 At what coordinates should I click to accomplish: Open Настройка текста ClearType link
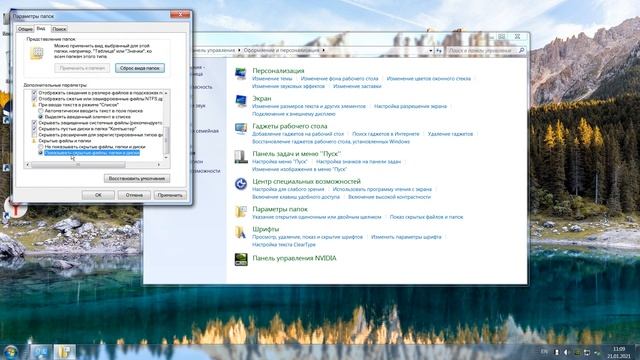[284, 244]
